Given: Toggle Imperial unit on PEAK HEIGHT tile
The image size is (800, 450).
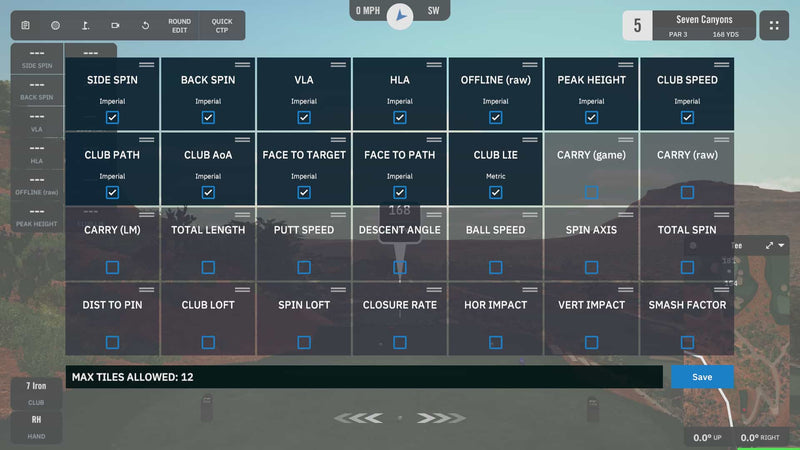Looking at the screenshot, I should click(x=591, y=102).
